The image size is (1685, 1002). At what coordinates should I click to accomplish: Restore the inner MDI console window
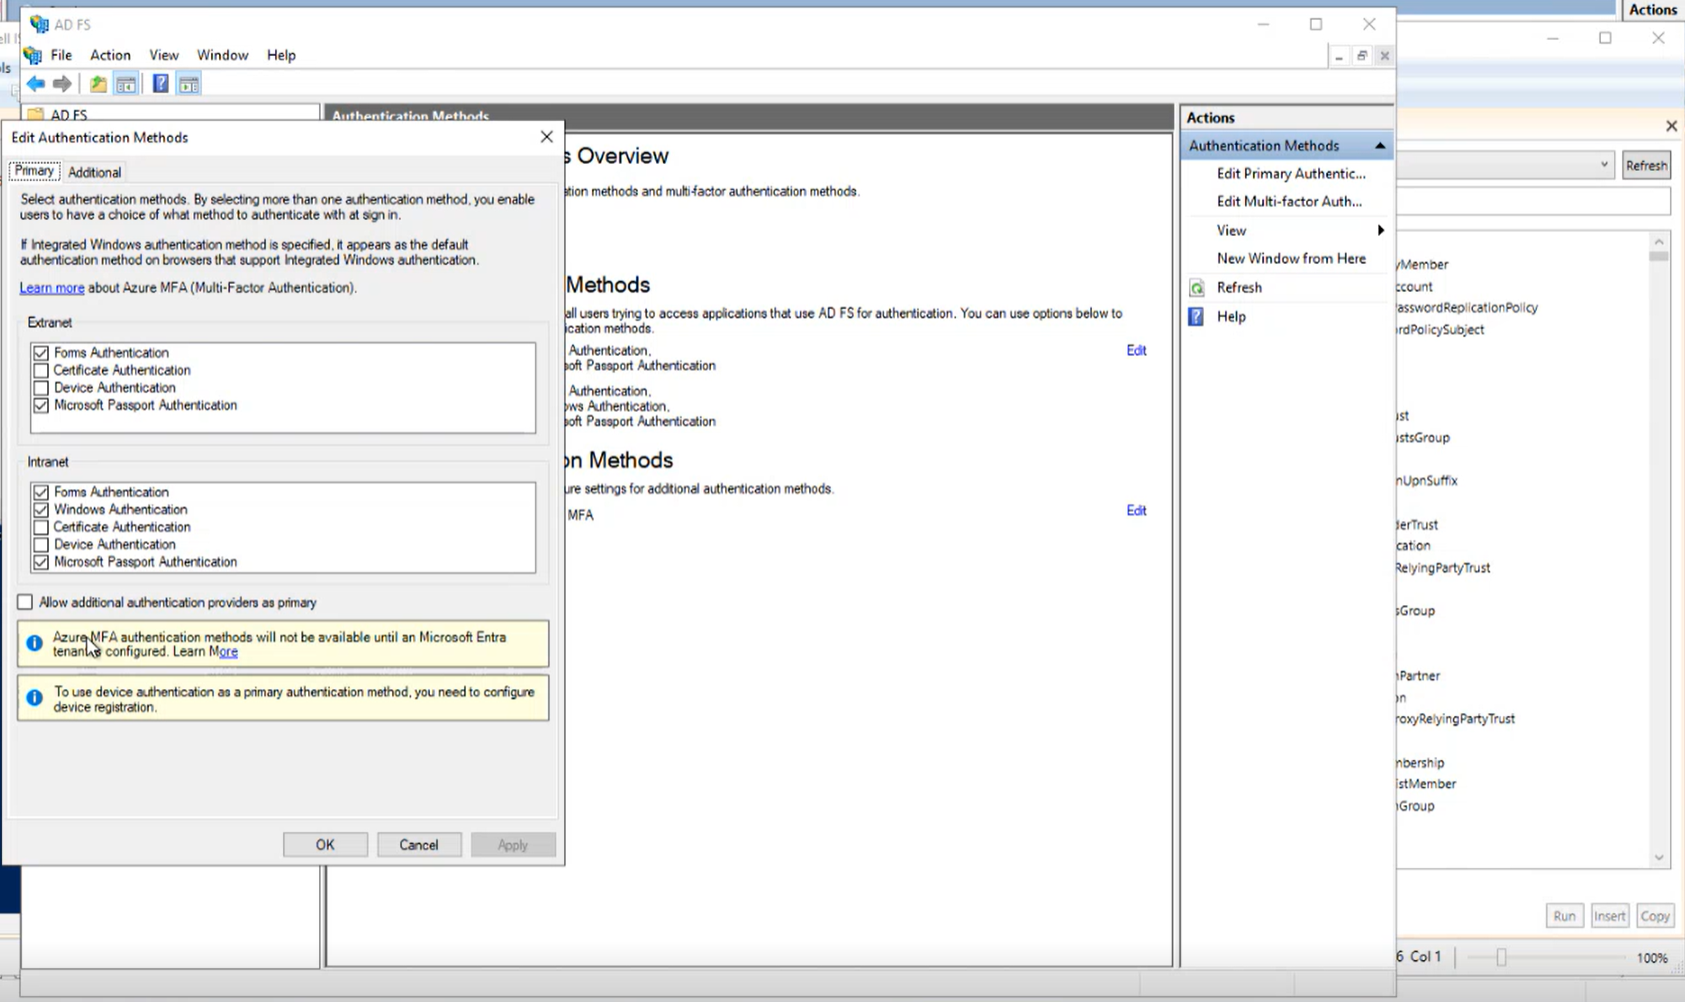coord(1361,56)
